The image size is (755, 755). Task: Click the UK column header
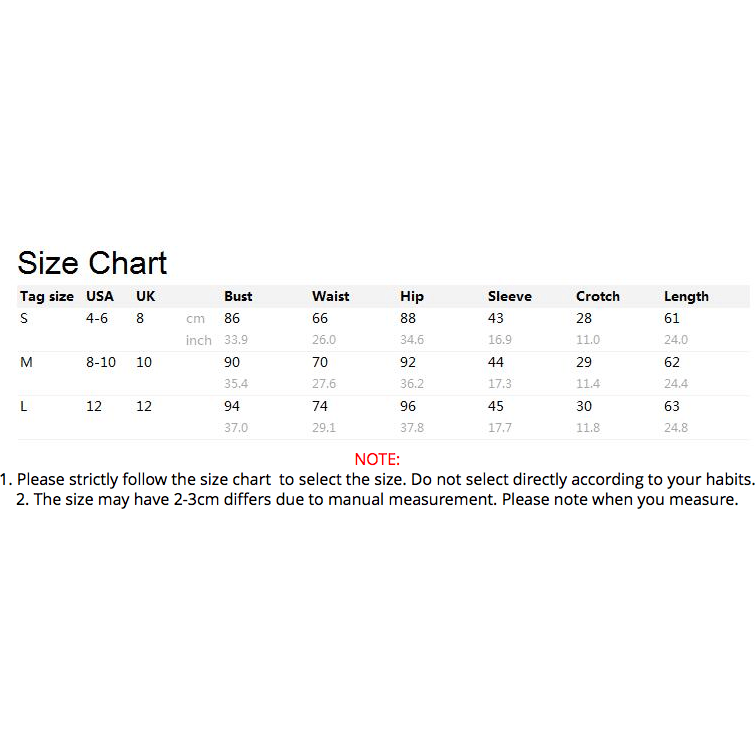click(x=145, y=296)
